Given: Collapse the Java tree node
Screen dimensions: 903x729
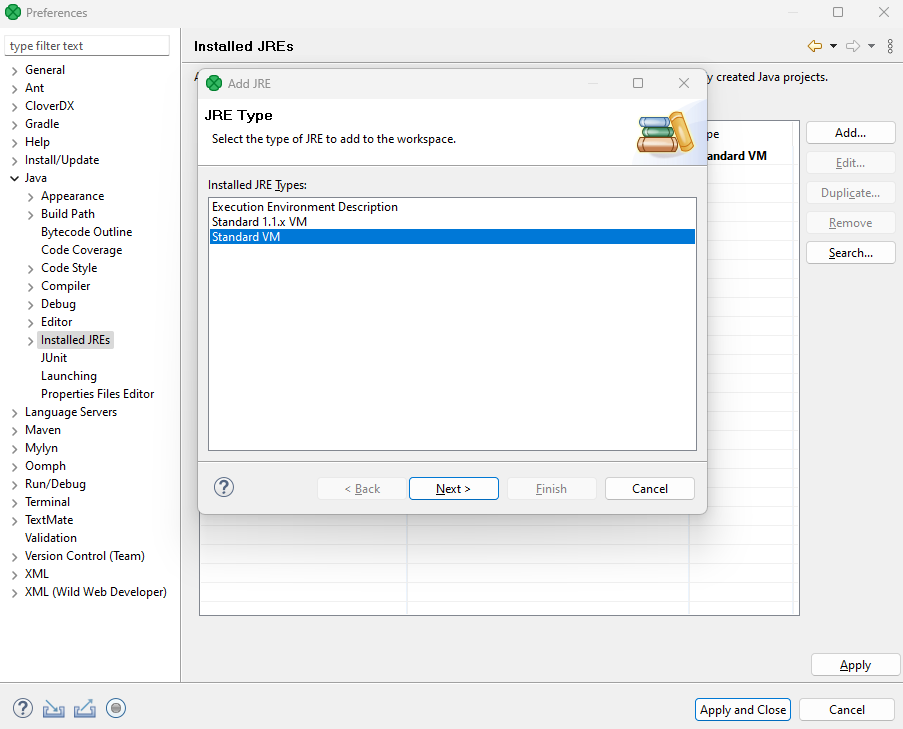Looking at the screenshot, I should (14, 178).
